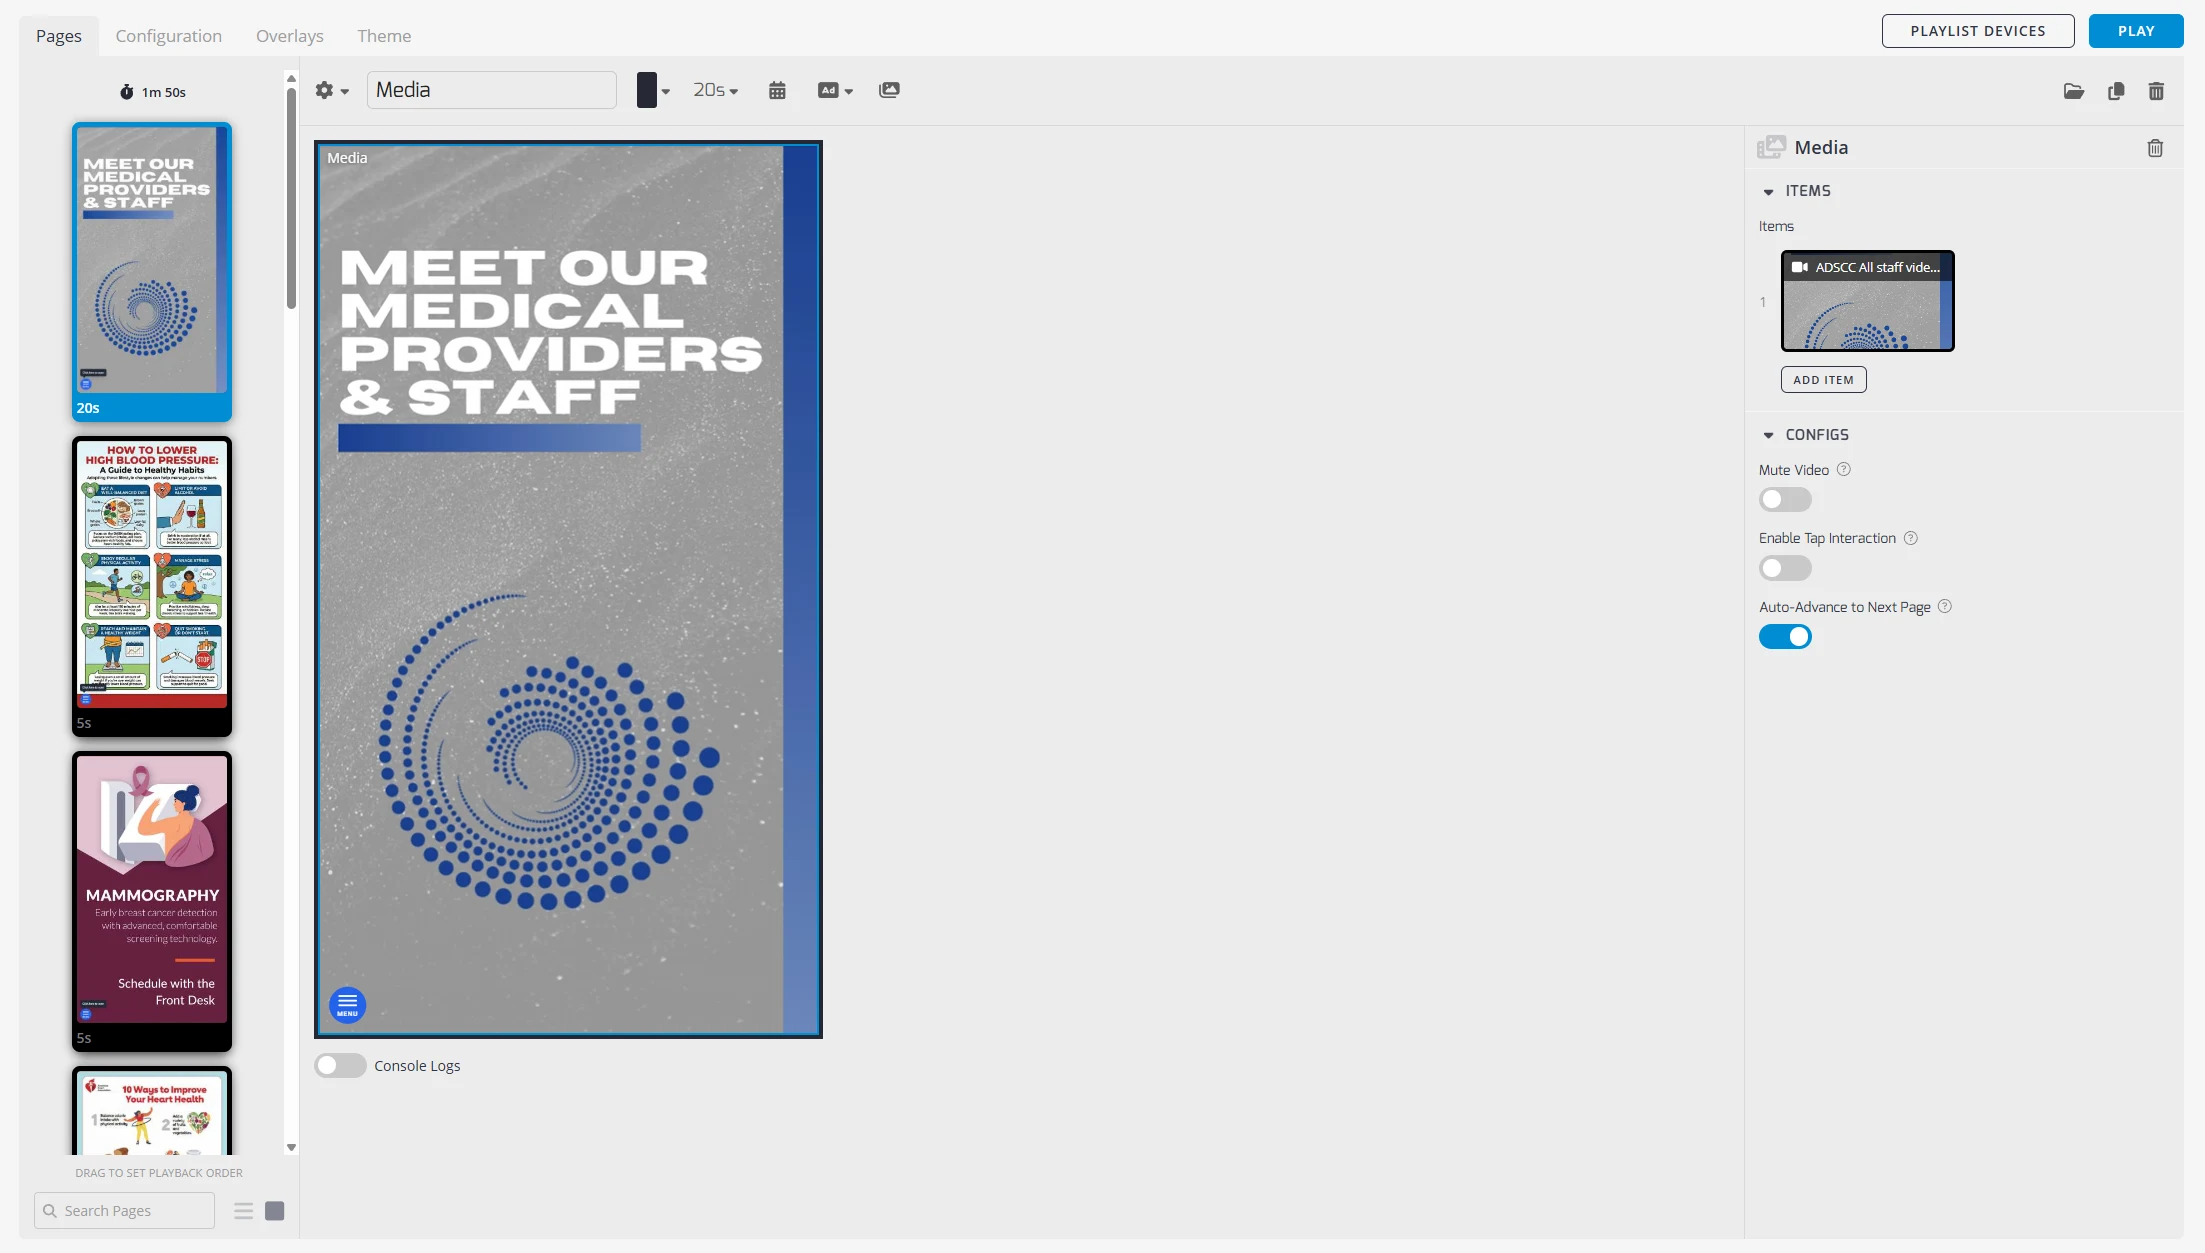
Task: Select the 10 Ways to Improve Heart Health page
Action: 152,1111
